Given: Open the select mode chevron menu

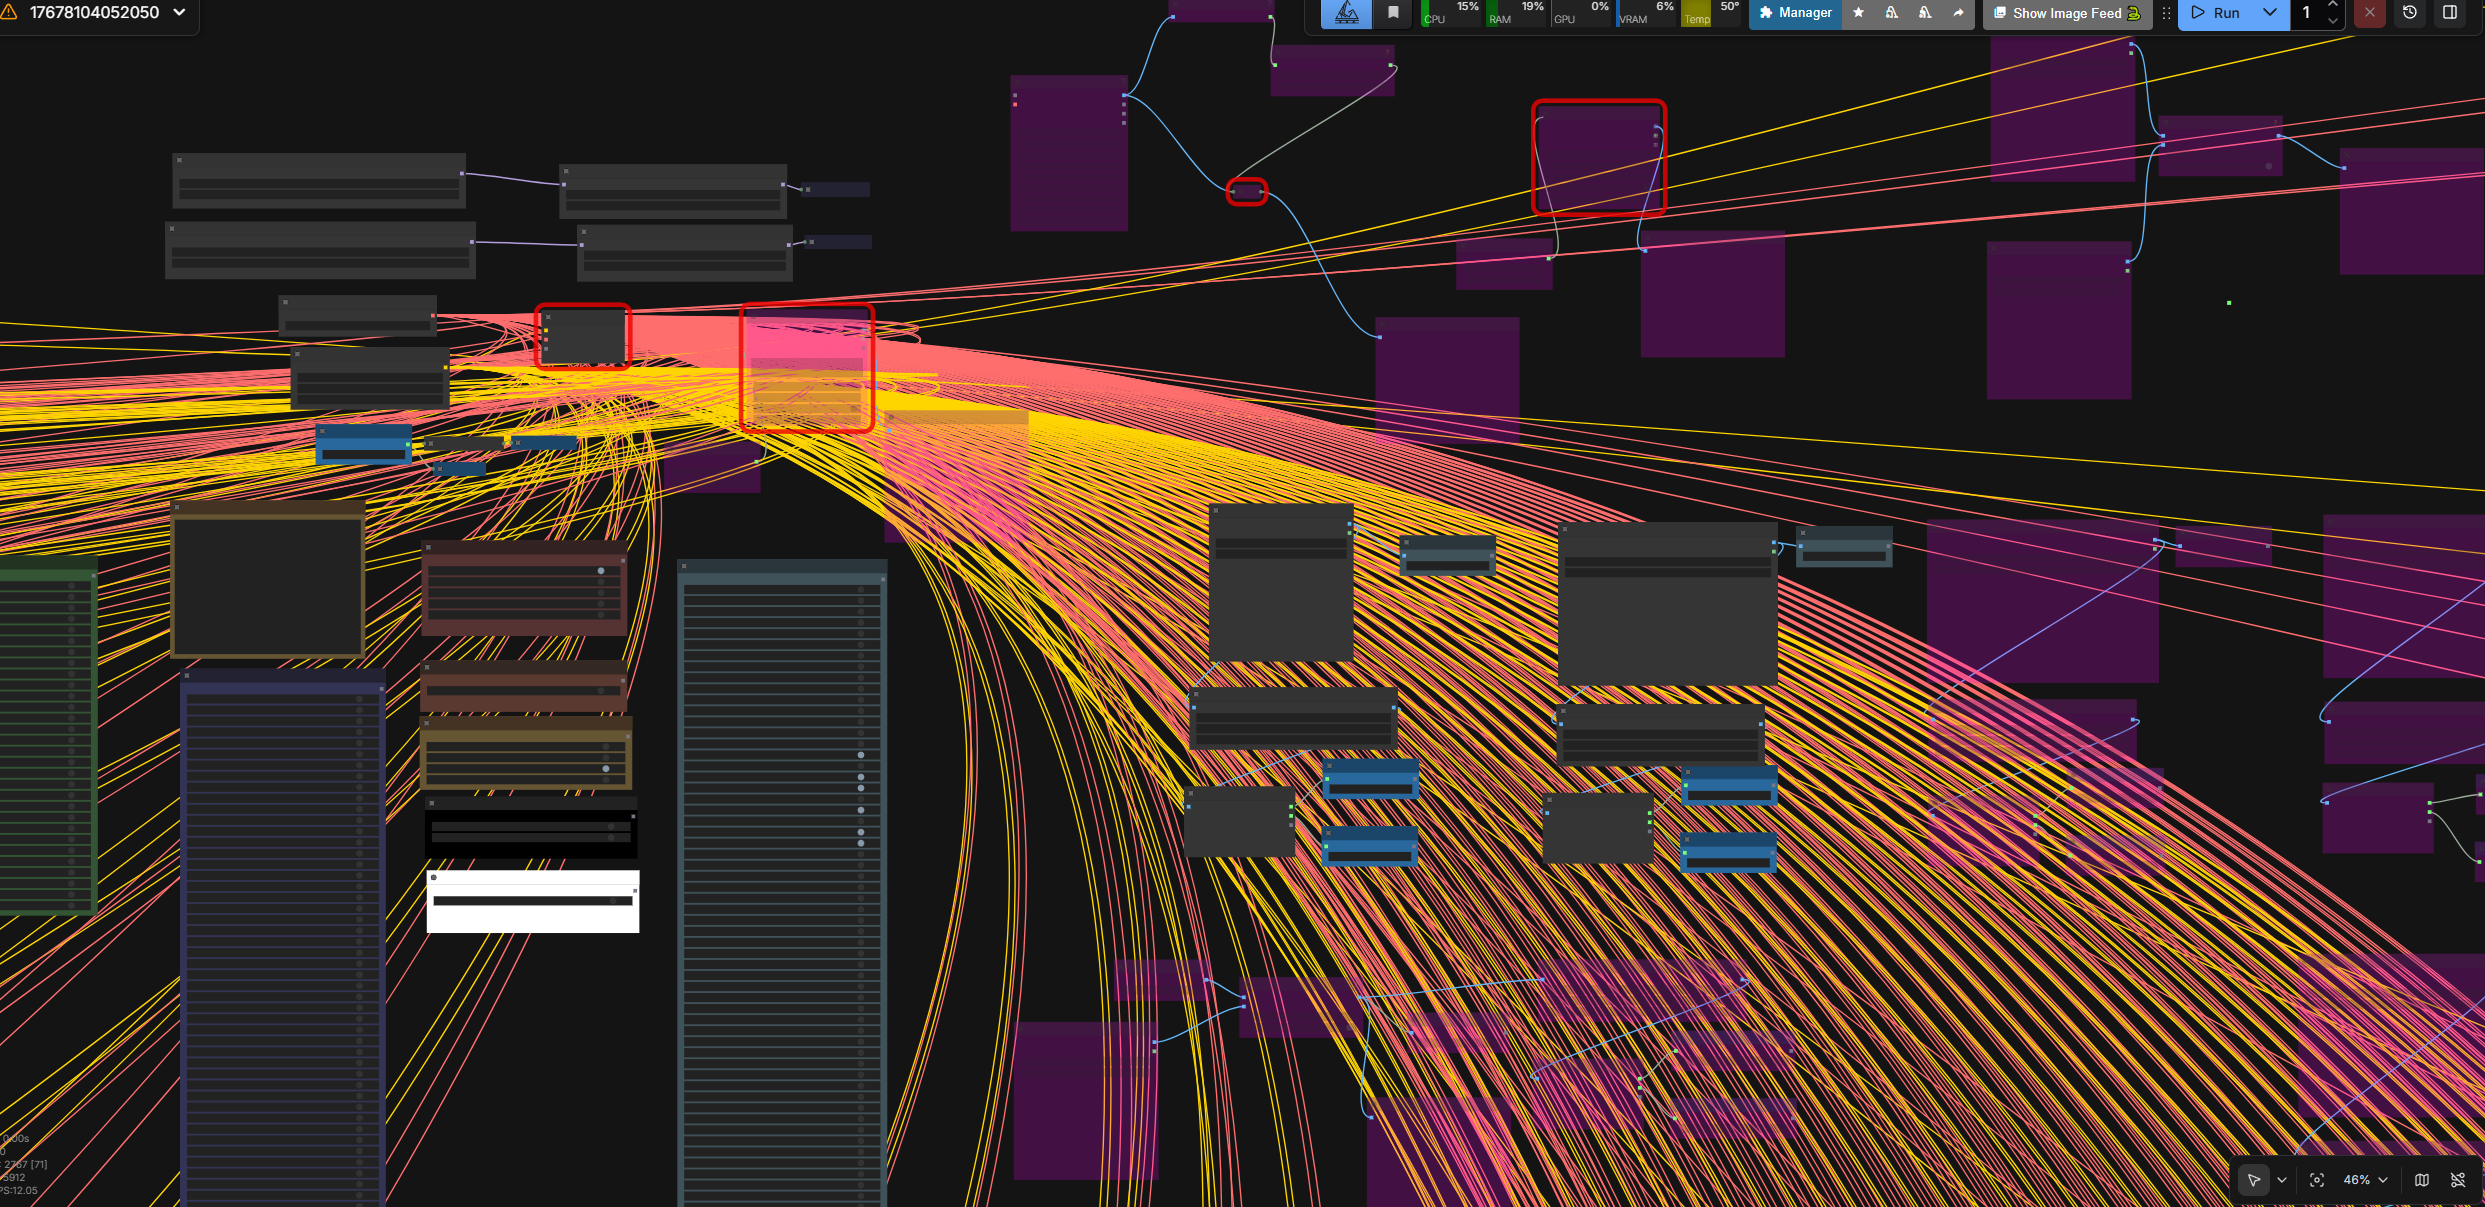Looking at the screenshot, I should 2282,1180.
